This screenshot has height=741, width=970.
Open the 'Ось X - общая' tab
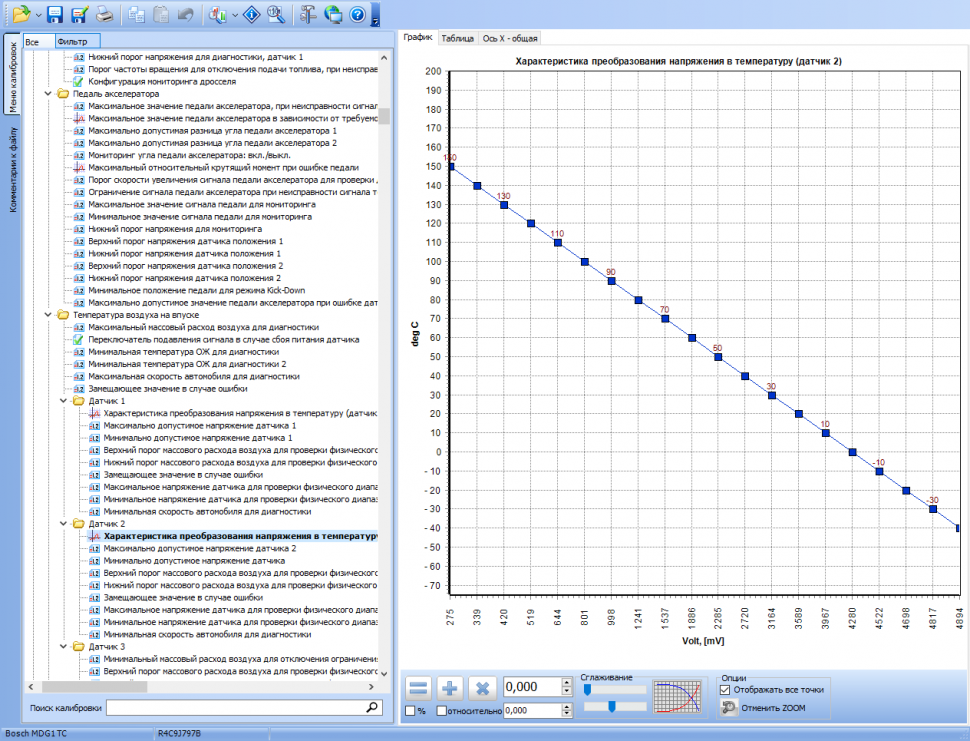[x=511, y=38]
